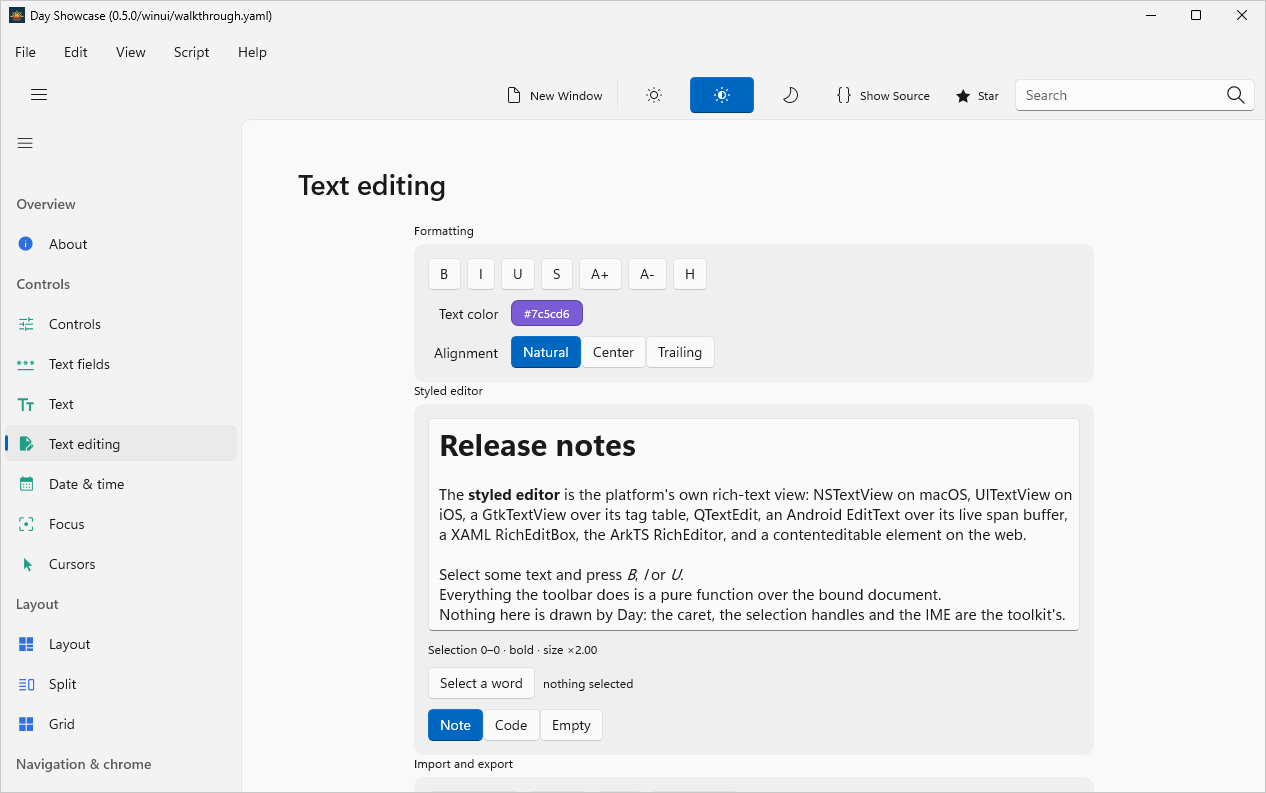Click the 'Selection 0–0 · bold · size ×2.00' status
The height and width of the screenshot is (793, 1266).
click(x=512, y=650)
